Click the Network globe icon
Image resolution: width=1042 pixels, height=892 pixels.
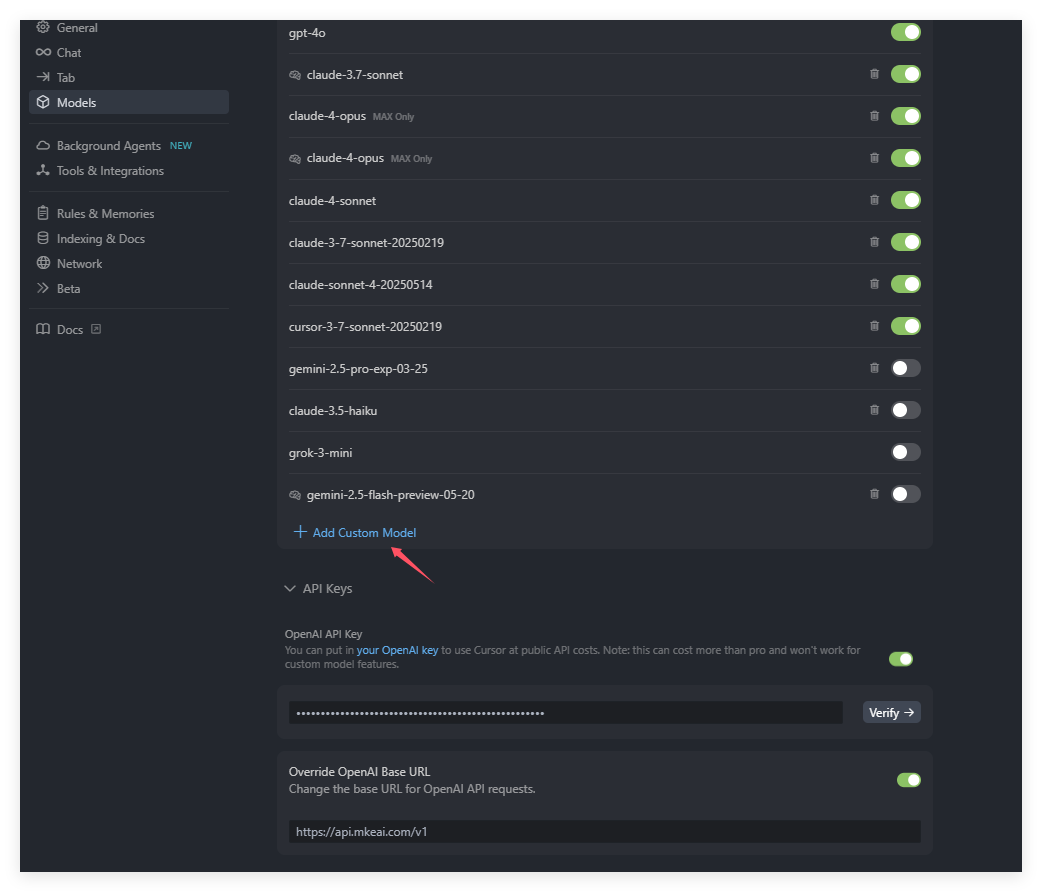pyautogui.click(x=43, y=263)
